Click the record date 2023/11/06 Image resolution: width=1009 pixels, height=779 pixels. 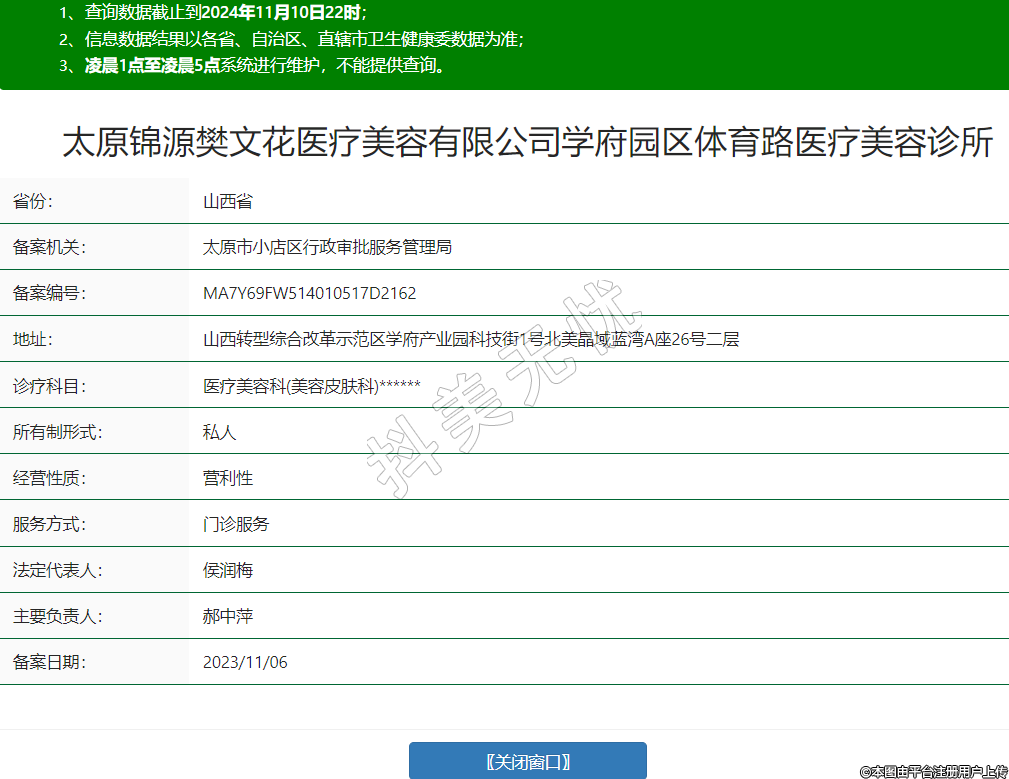[245, 662]
